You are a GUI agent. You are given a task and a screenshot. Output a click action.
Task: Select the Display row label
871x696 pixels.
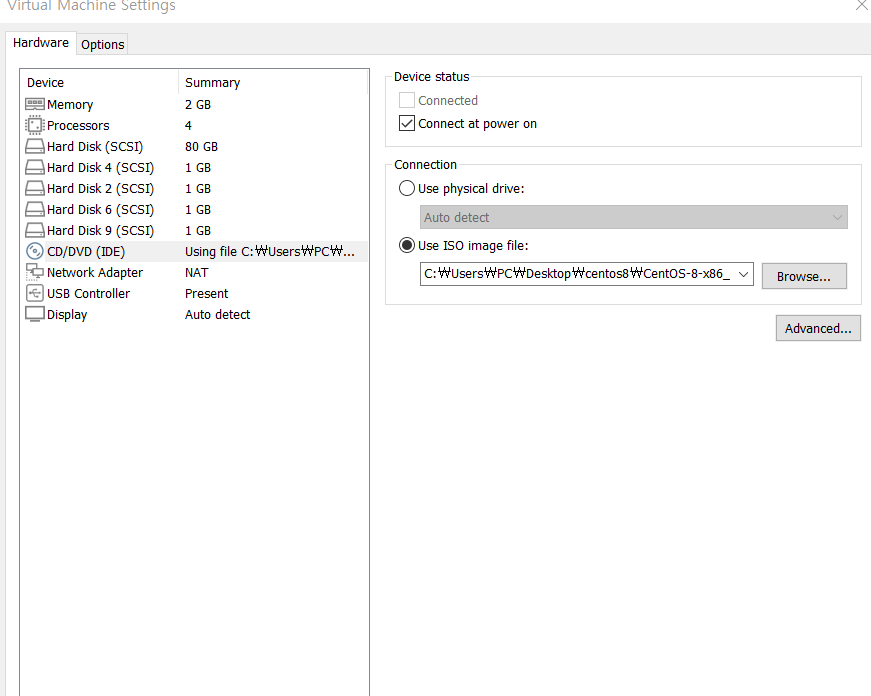click(67, 315)
